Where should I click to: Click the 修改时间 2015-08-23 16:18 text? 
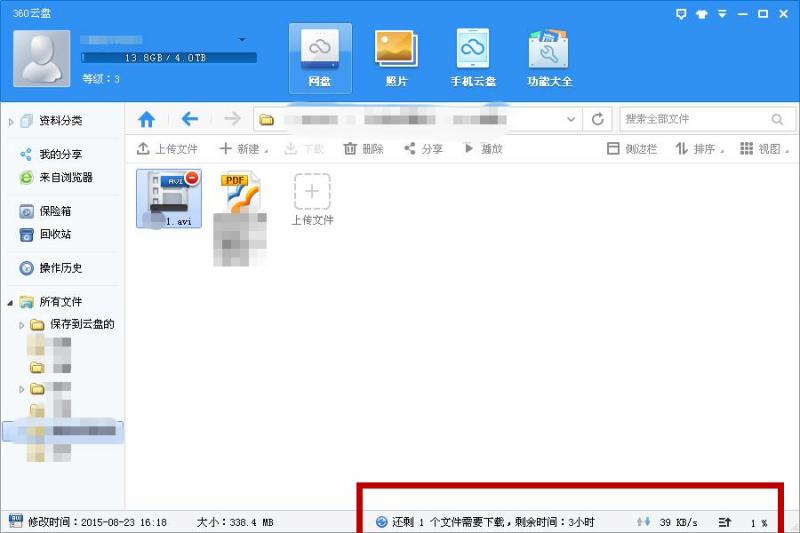(97, 522)
